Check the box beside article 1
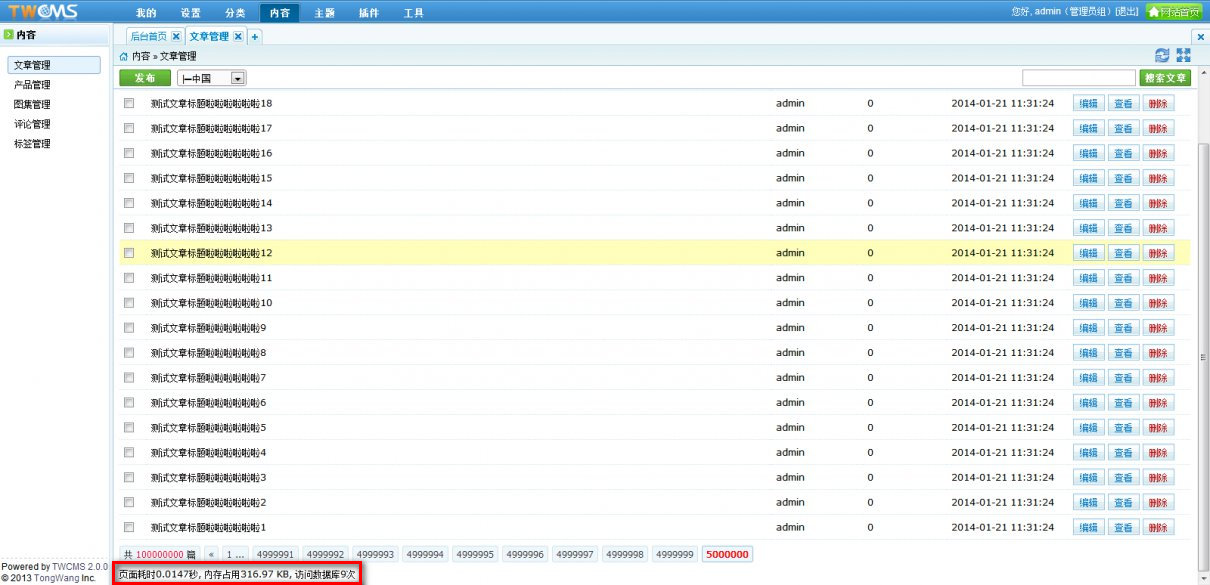The image size is (1210, 585). pos(129,527)
